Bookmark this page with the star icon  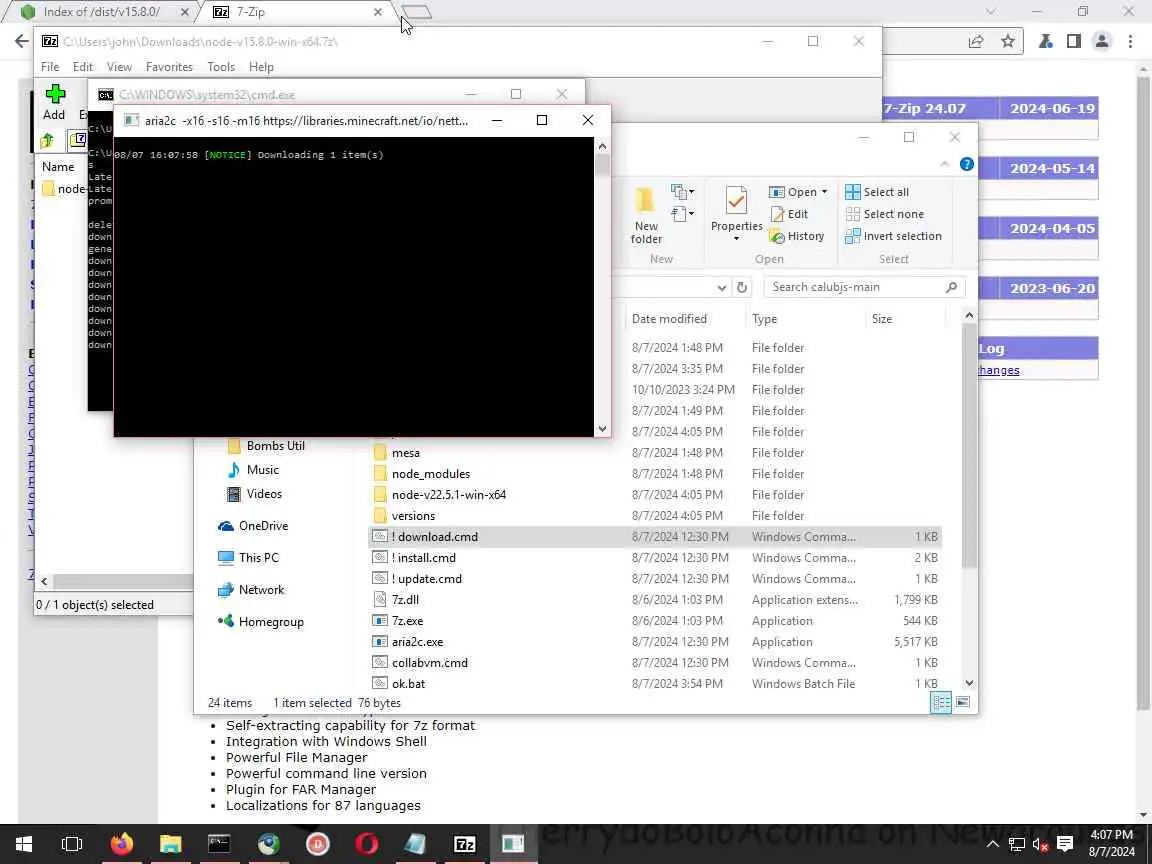pyautogui.click(x=1008, y=41)
